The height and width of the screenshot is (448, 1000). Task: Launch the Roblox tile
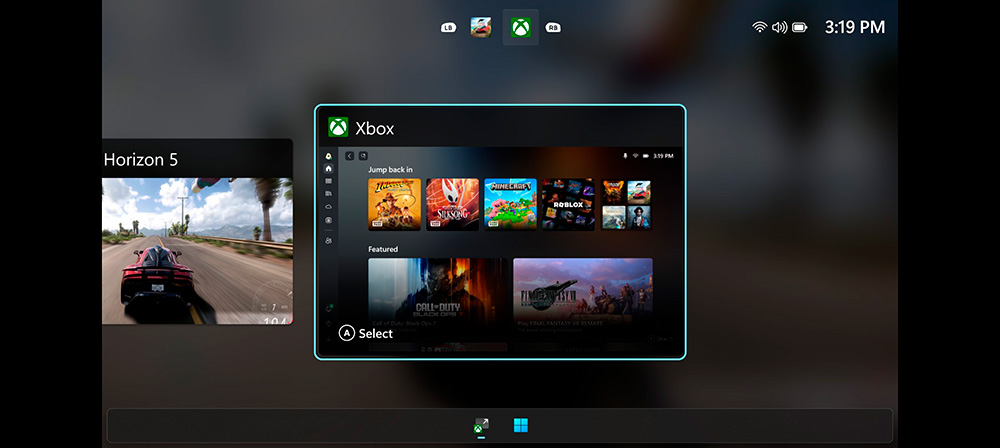coord(568,204)
